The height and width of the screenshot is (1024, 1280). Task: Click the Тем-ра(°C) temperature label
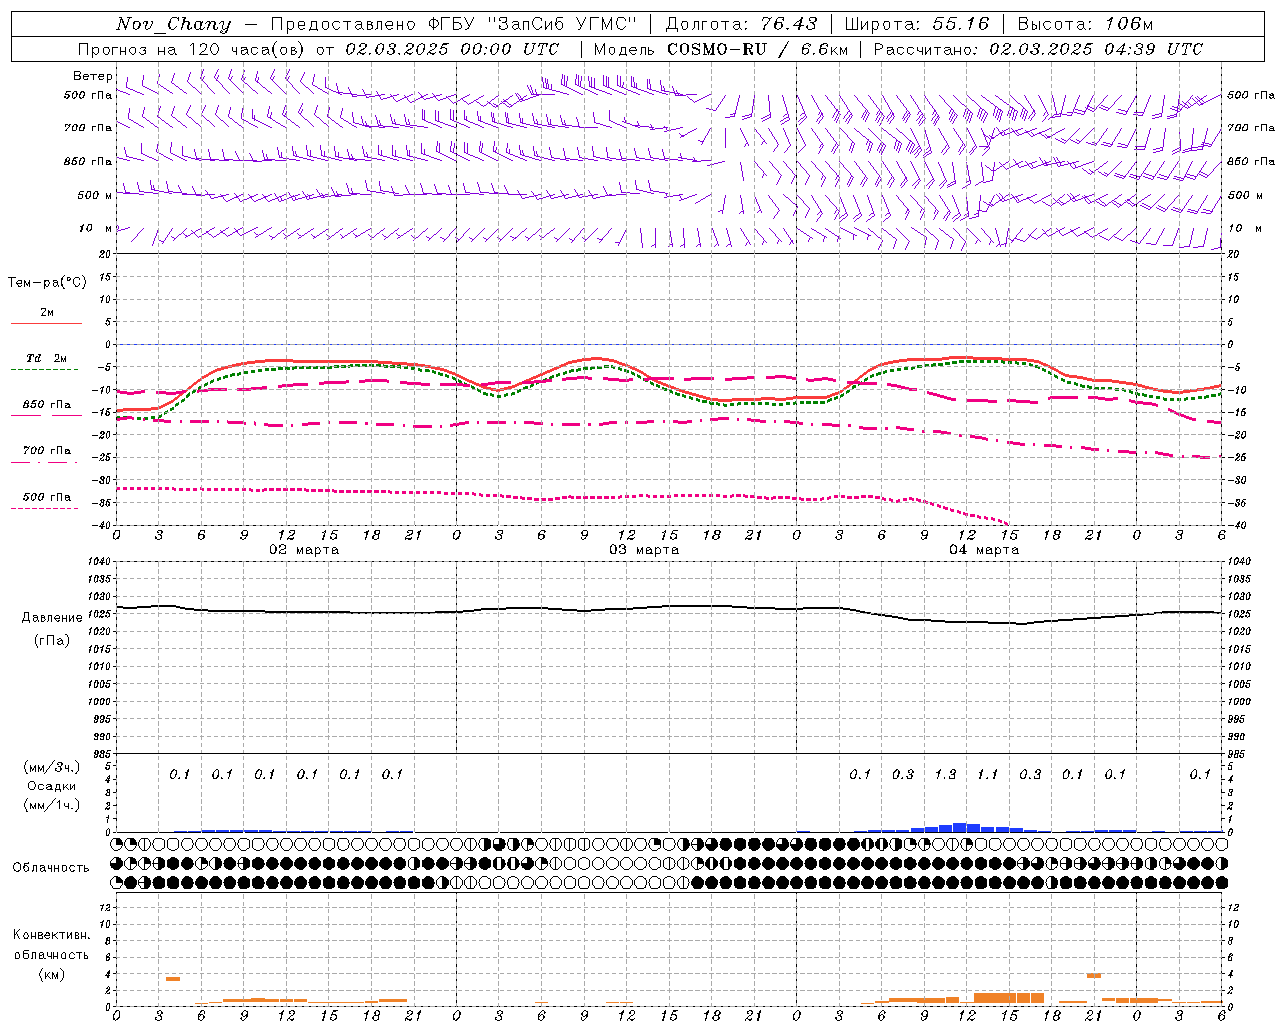click(x=47, y=283)
